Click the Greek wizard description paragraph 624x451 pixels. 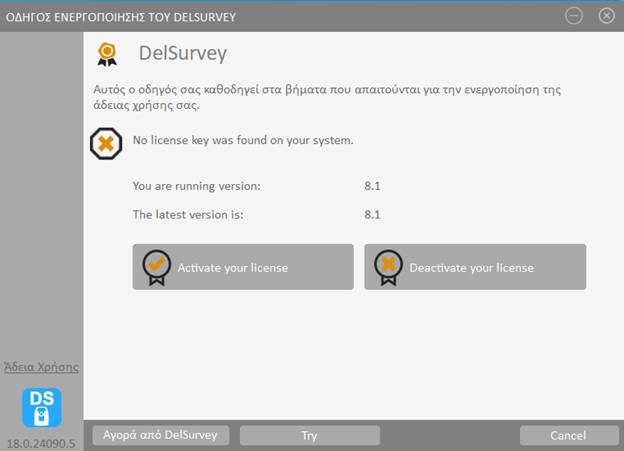pos(326,97)
